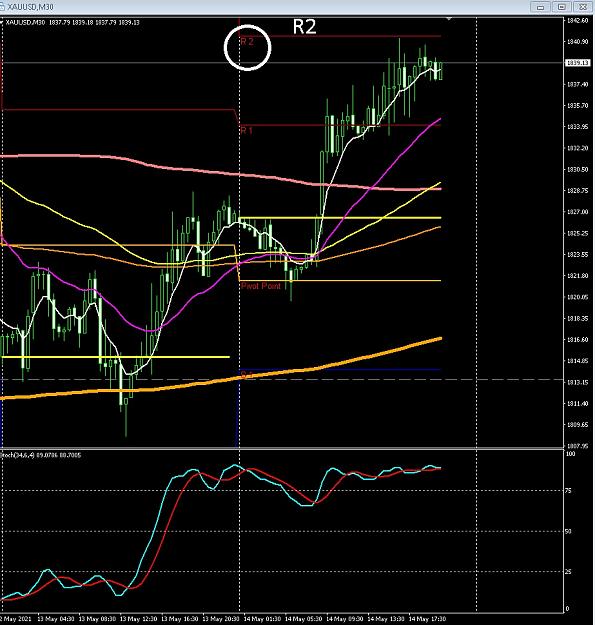Click the 1807.95 price axis label

(x=577, y=446)
